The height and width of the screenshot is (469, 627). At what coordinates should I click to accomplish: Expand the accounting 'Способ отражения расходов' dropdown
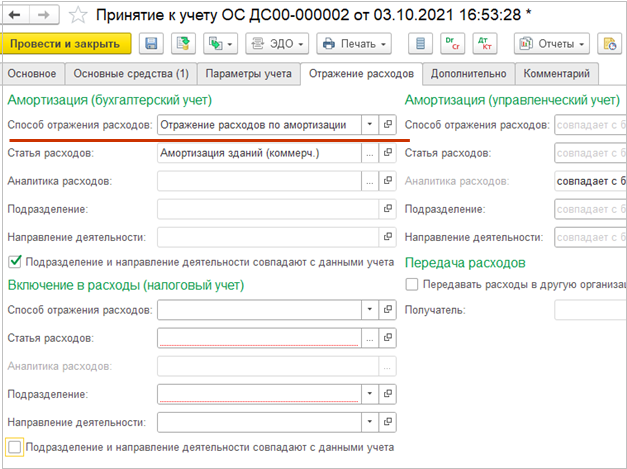(x=370, y=124)
